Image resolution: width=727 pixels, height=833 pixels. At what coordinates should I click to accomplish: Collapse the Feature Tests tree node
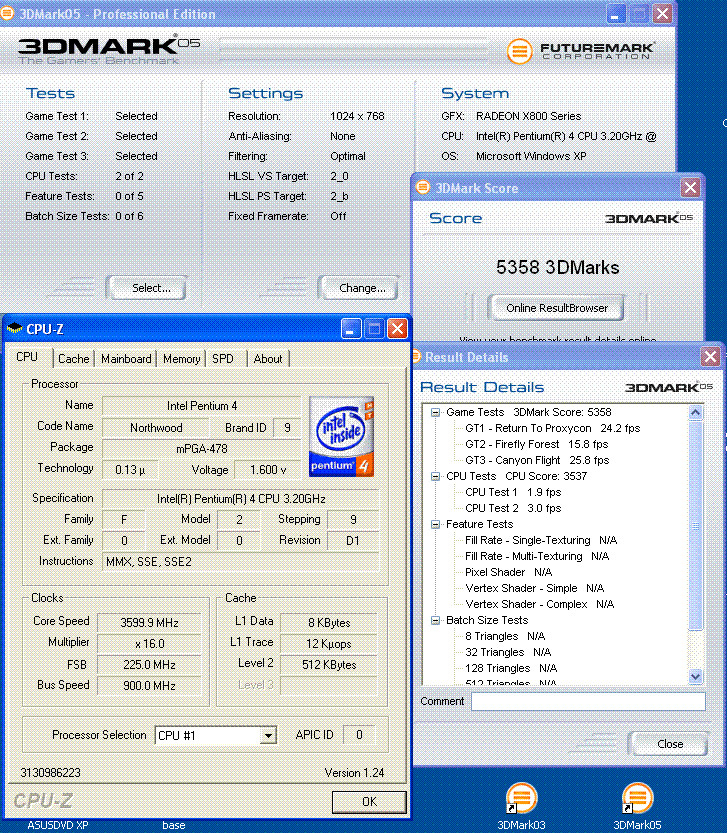(x=435, y=524)
